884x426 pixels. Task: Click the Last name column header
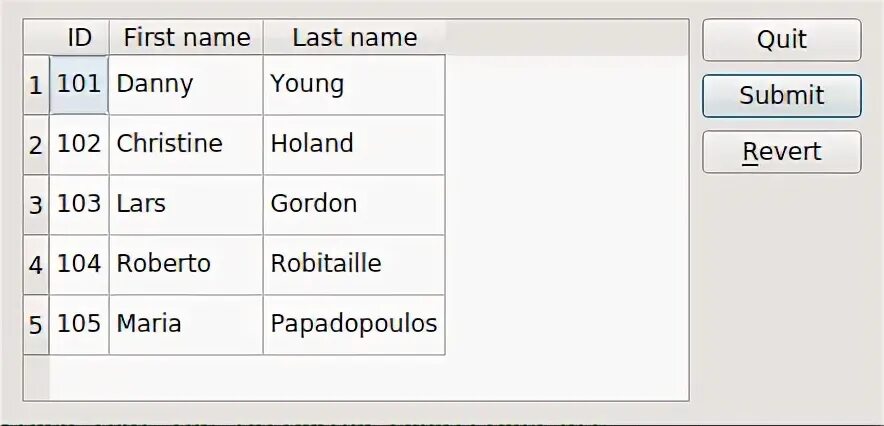(354, 38)
